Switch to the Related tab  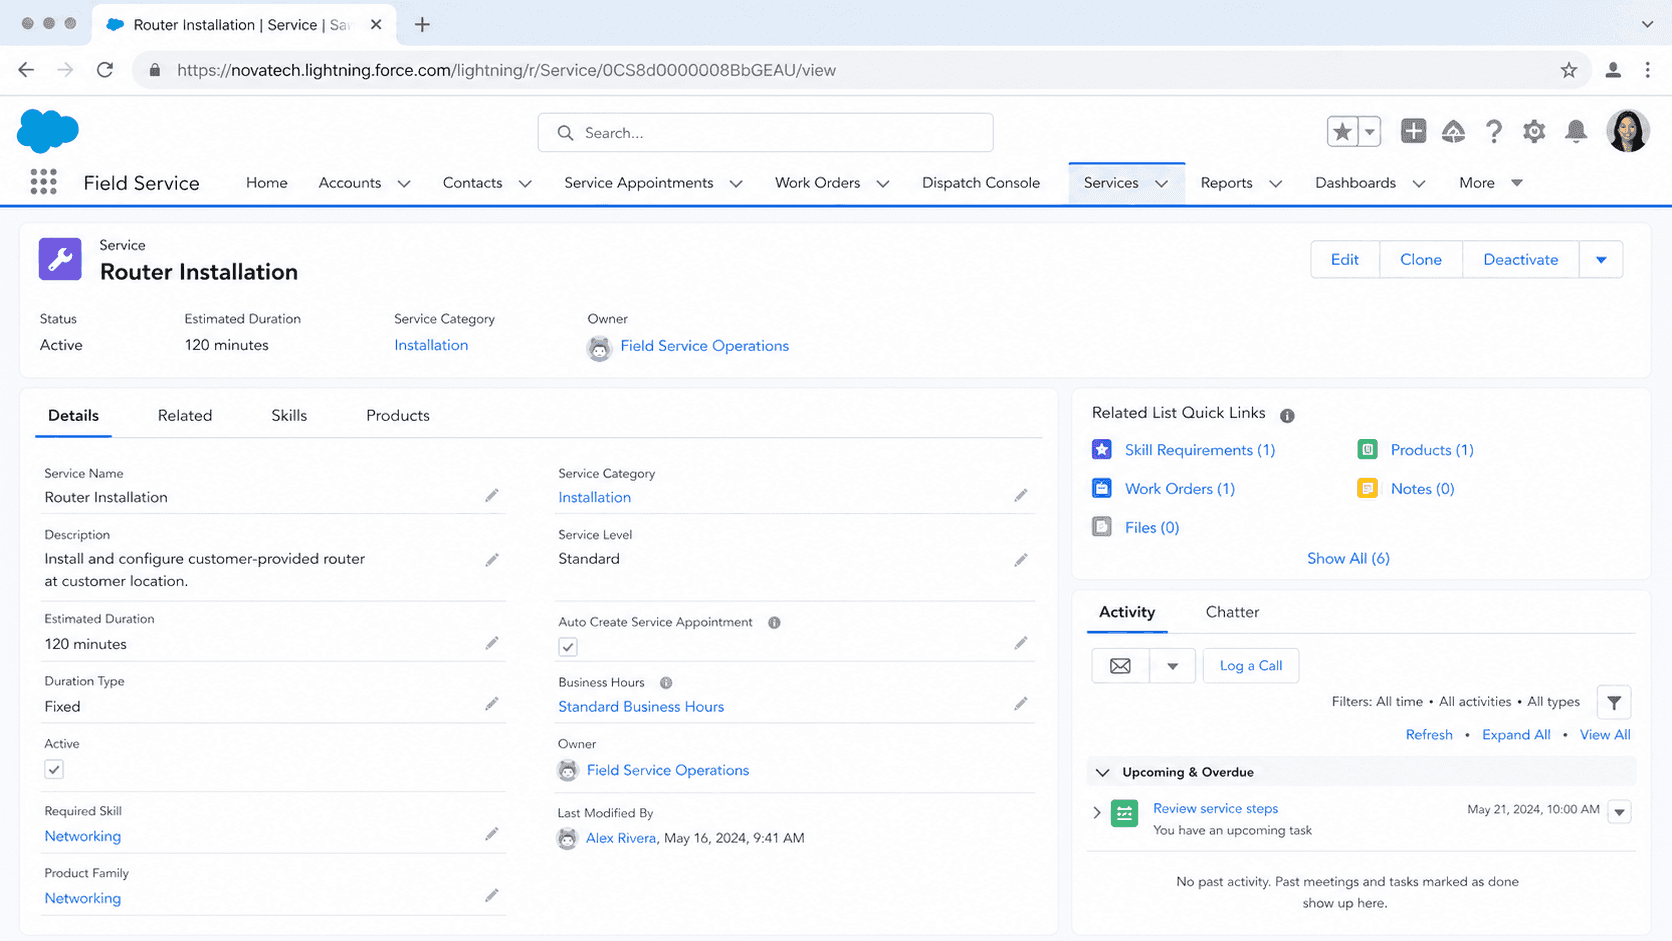click(x=185, y=415)
